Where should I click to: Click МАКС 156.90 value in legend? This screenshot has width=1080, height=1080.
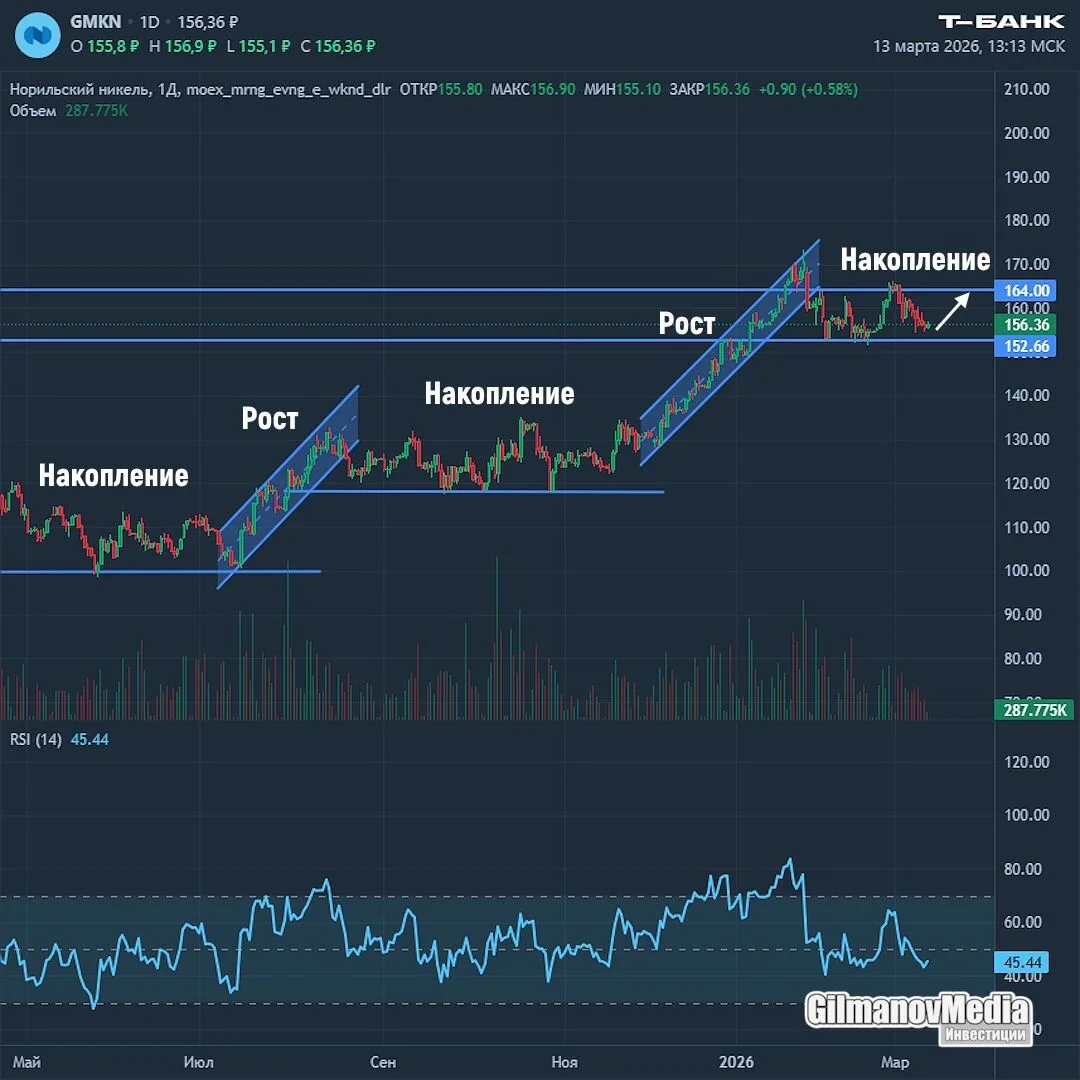(x=532, y=90)
